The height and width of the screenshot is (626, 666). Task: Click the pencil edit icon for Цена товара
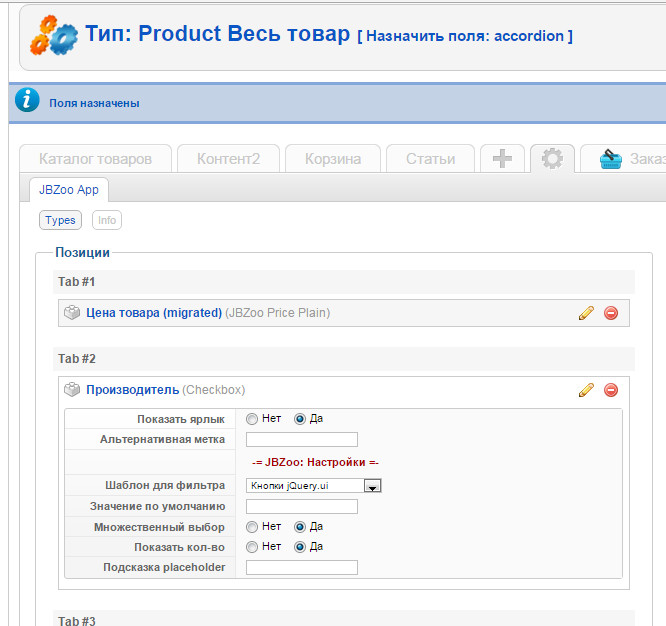coord(586,313)
